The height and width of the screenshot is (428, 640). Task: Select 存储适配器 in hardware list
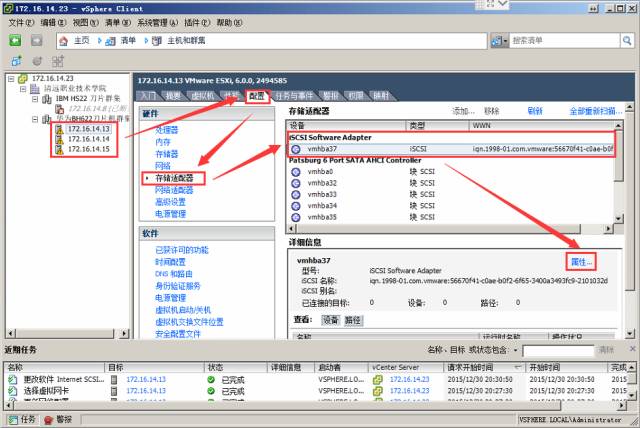[174, 178]
